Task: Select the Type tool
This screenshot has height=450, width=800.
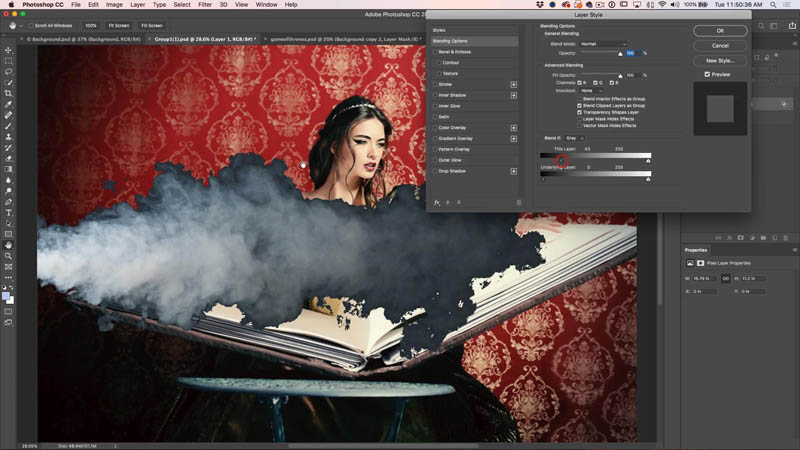Action: coord(8,213)
